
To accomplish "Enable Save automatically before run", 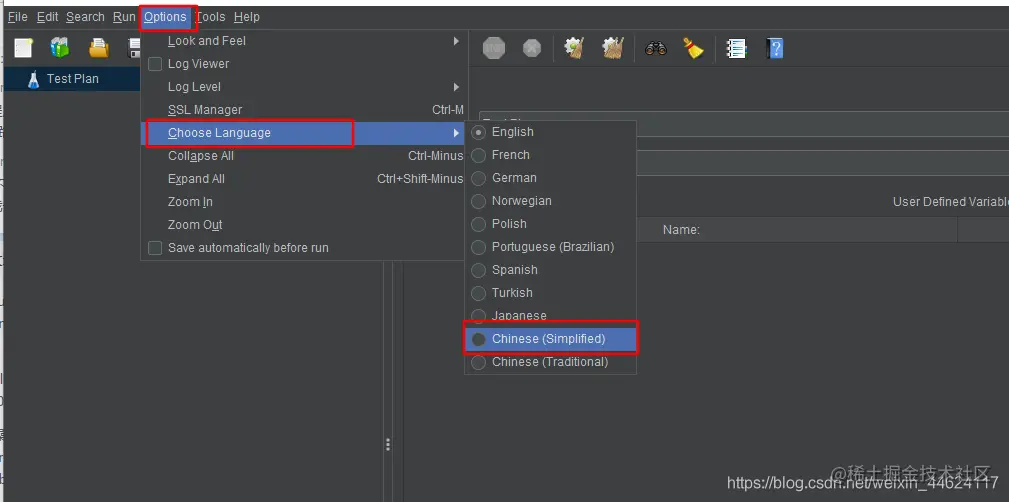I will coord(155,248).
